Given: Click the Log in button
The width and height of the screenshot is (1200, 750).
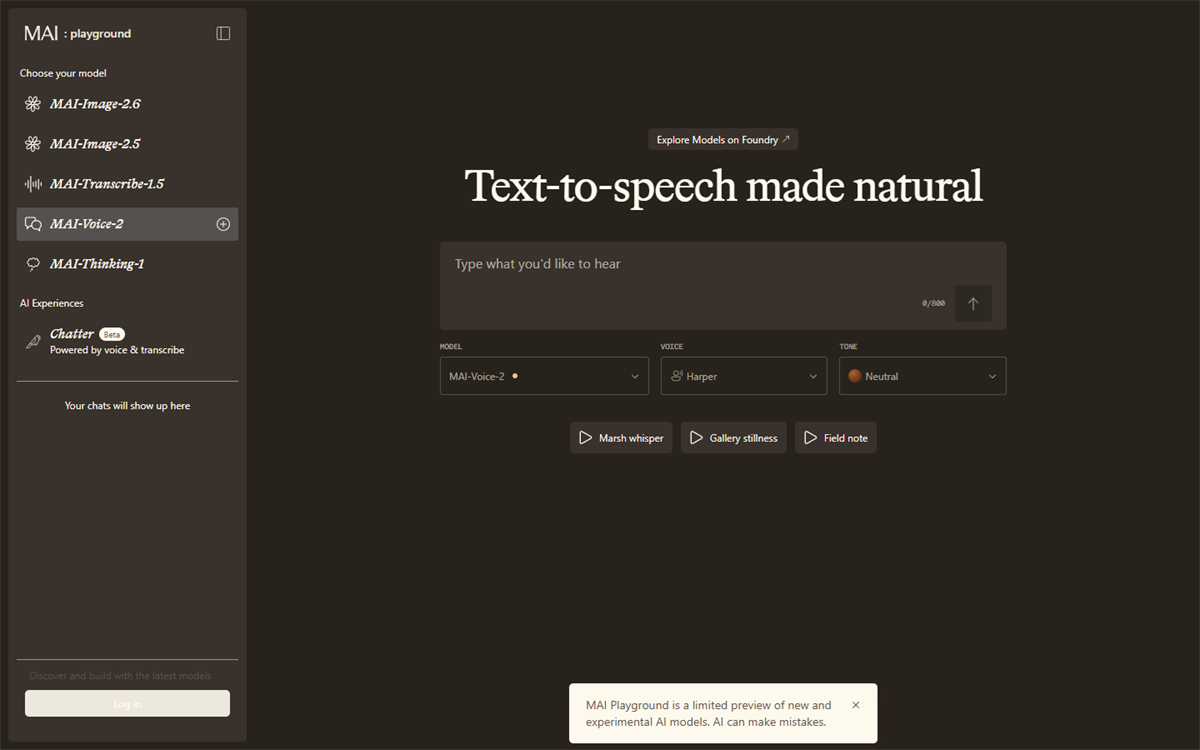Looking at the screenshot, I should pyautogui.click(x=127, y=703).
